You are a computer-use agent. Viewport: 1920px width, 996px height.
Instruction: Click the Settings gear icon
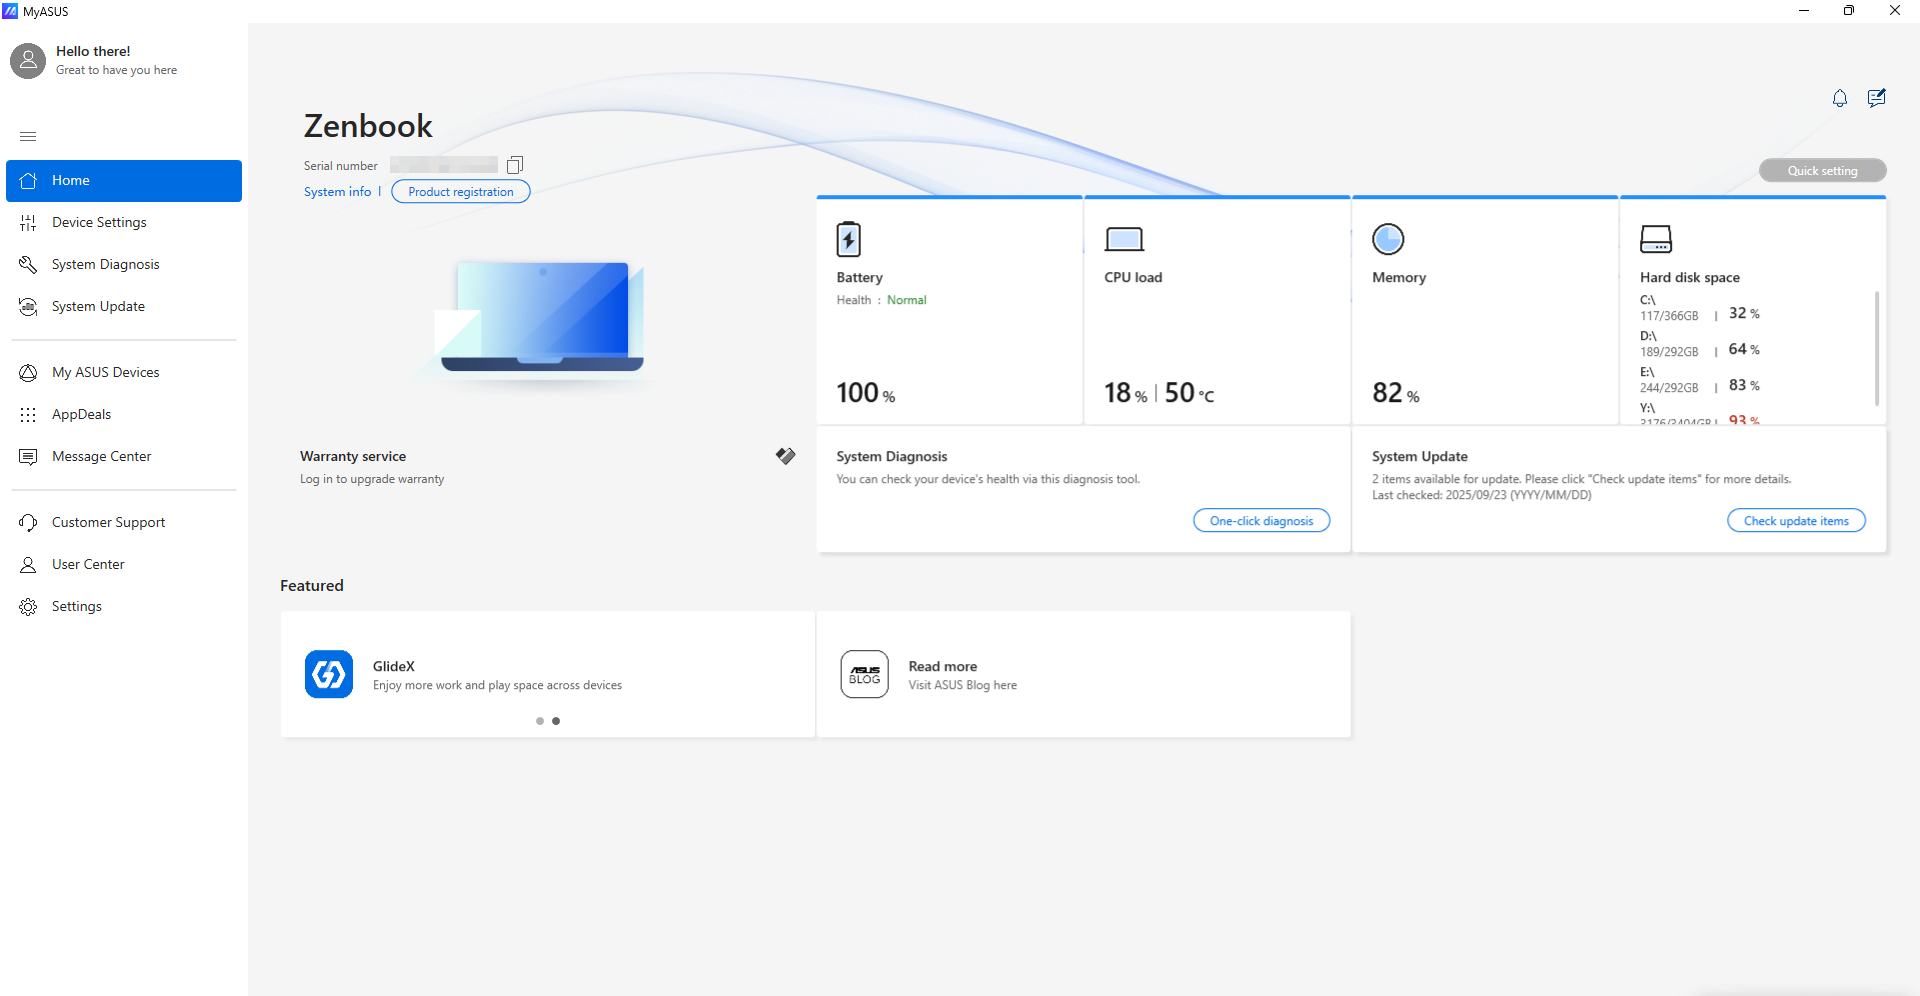(x=28, y=606)
